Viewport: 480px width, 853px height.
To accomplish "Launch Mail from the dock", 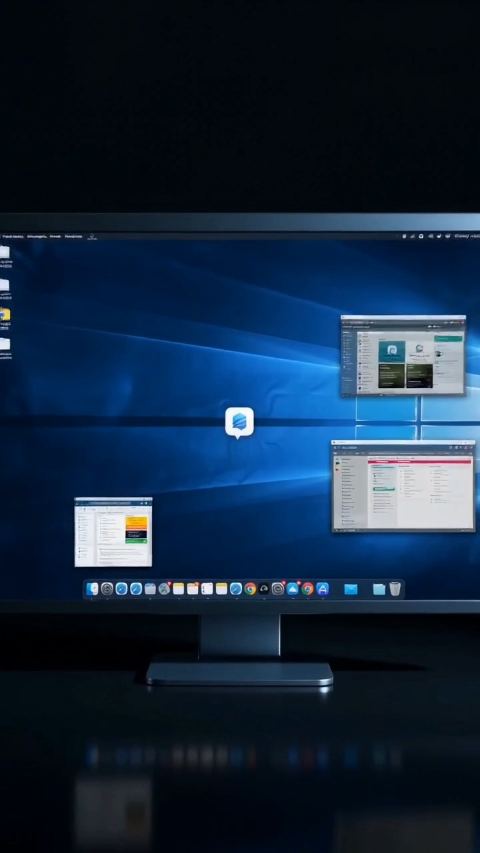I will point(351,589).
